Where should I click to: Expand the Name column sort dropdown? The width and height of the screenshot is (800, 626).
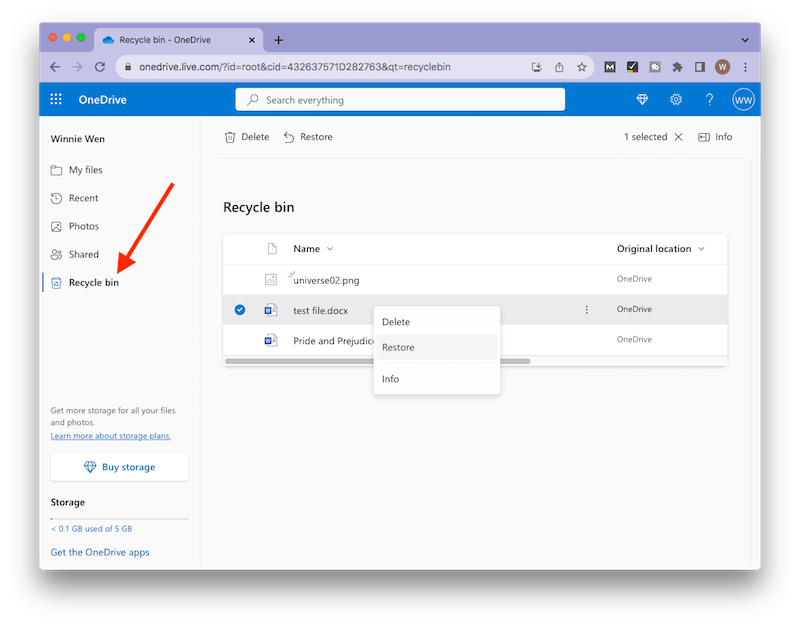pos(330,248)
